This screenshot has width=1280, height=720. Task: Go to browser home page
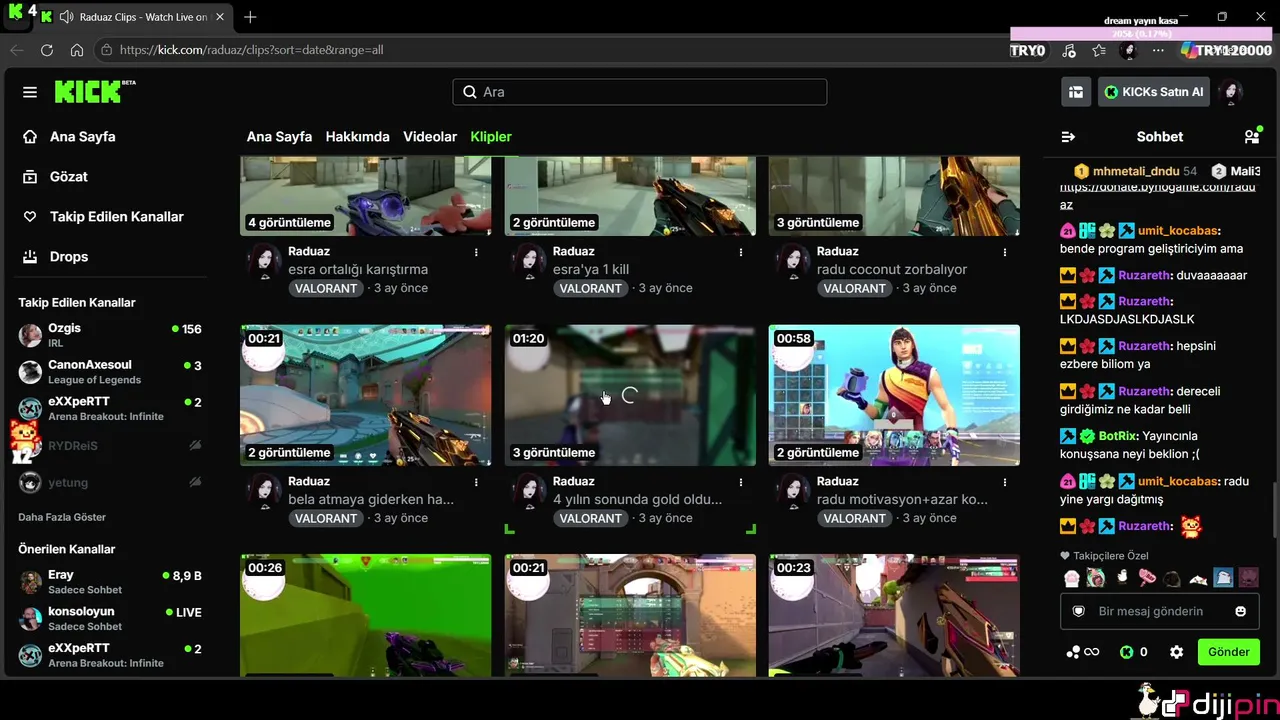[x=77, y=50]
